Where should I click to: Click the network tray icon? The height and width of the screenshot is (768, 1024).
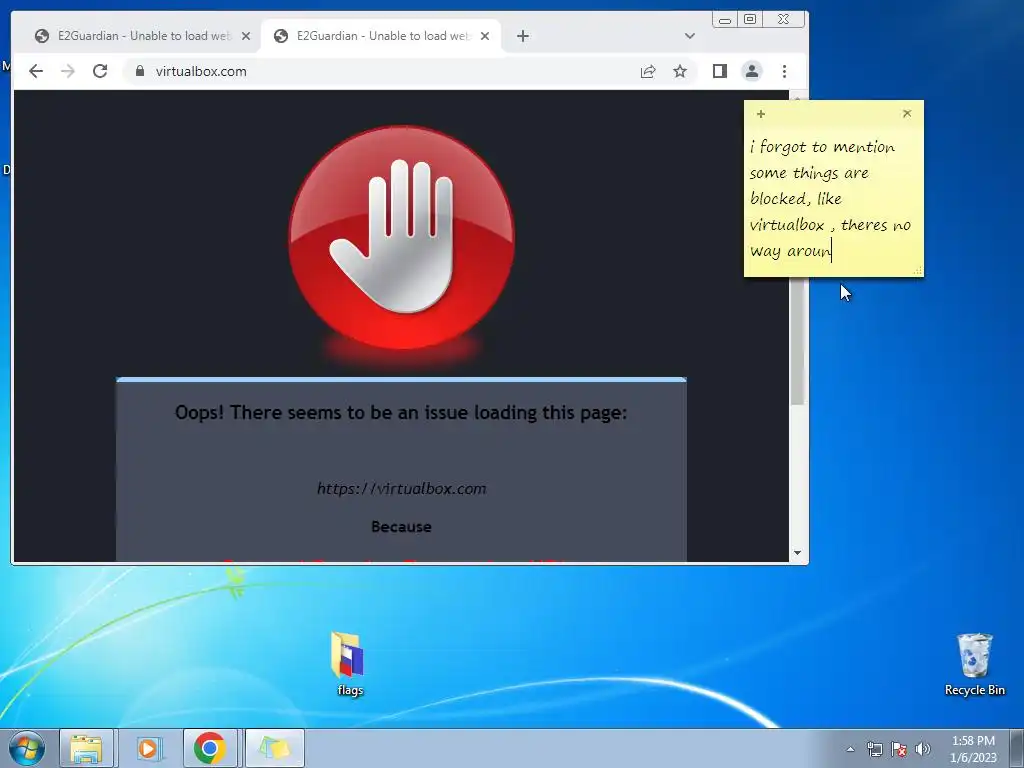(x=874, y=749)
